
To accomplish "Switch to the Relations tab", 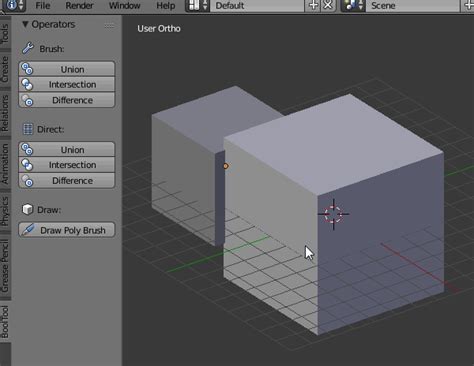I will coord(5,113).
